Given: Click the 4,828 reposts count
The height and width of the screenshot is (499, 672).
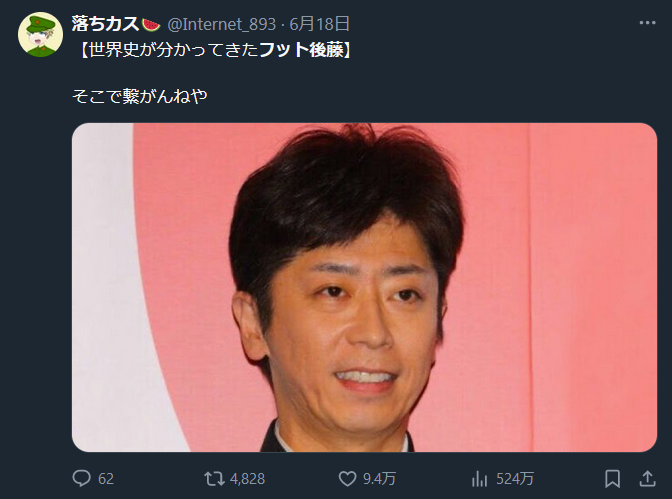Looking at the screenshot, I should (x=247, y=478).
